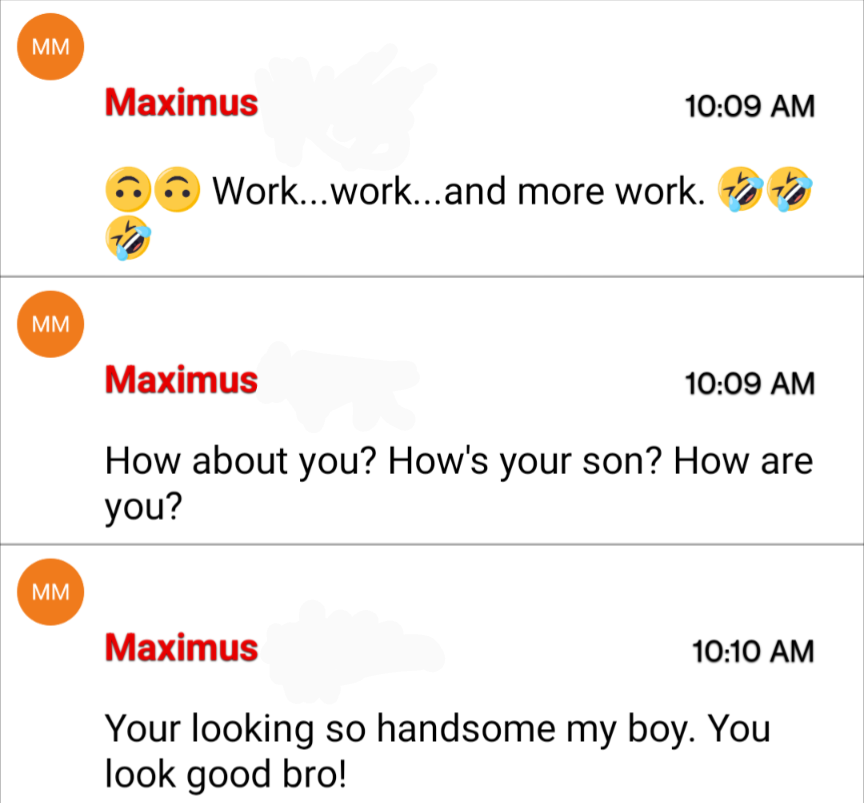Select the "Work...work...and more work." message text
Image resolution: width=864 pixels, height=803 pixels.
[458, 191]
